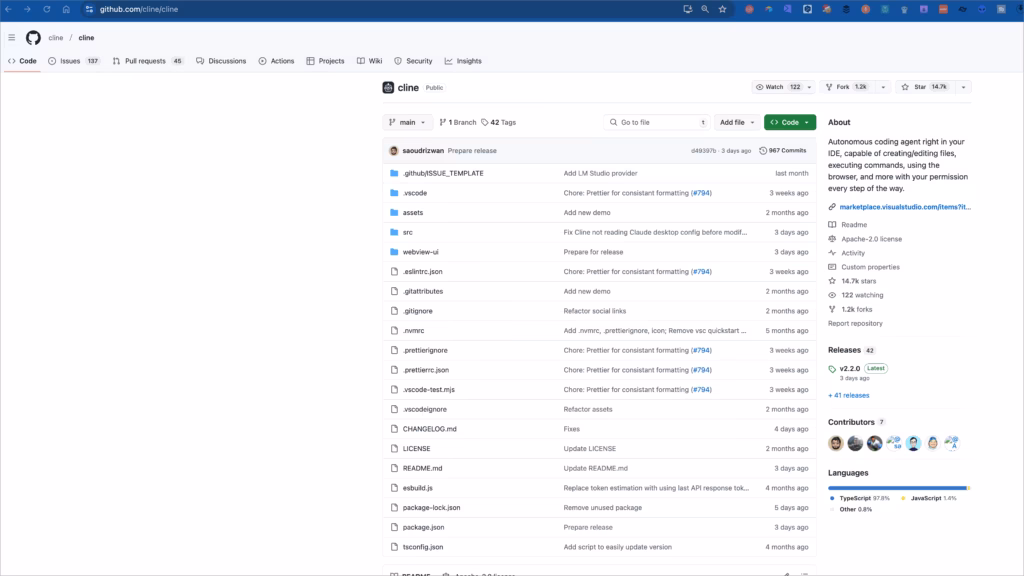Reload the page in browser
Viewport: 1024px width, 576px height.
47,9
